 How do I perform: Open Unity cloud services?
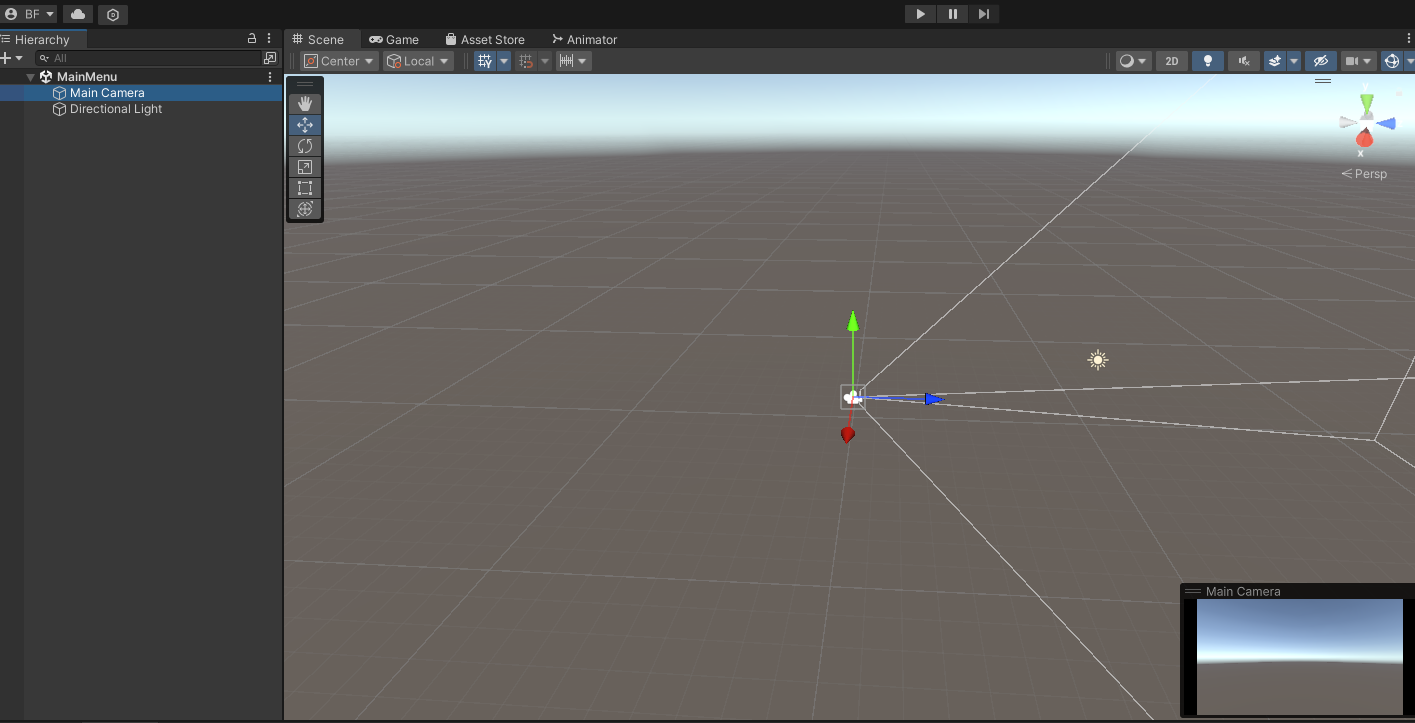[x=78, y=14]
